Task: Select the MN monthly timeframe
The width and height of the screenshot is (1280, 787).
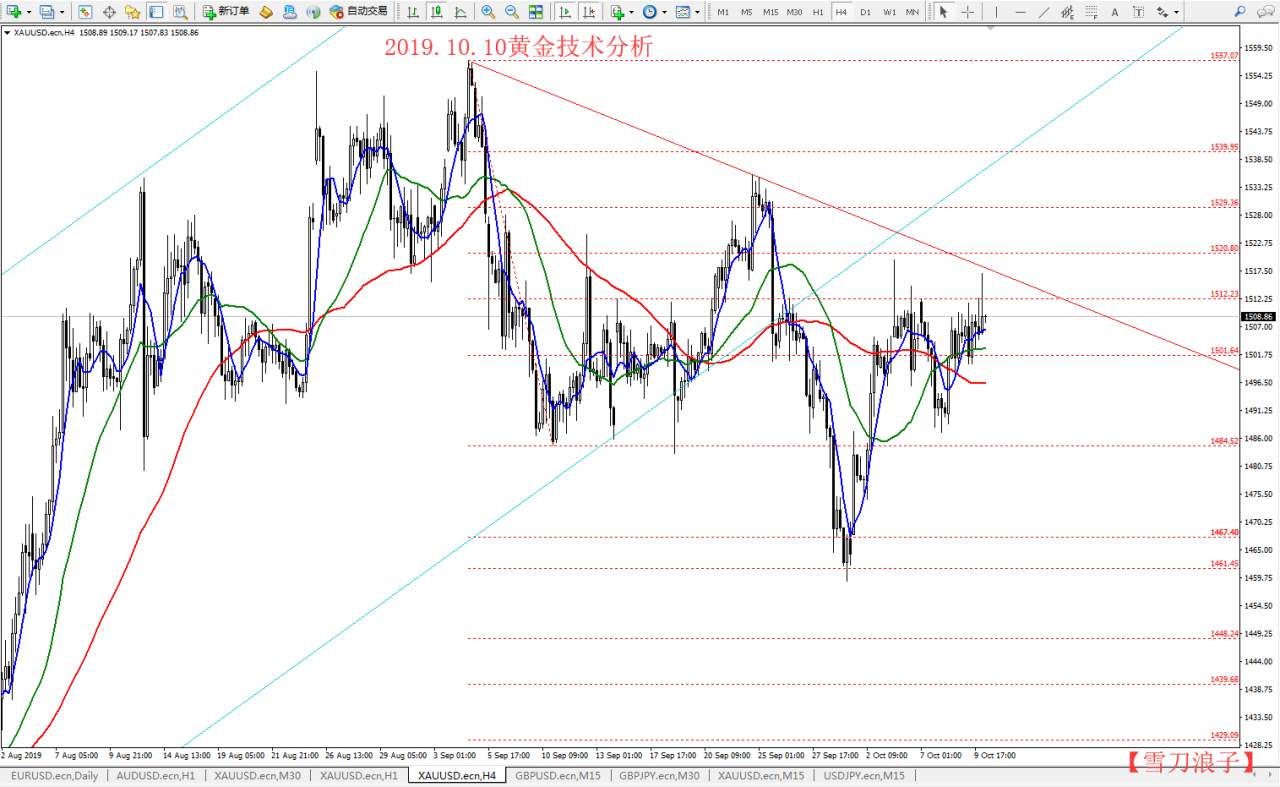Action: [912, 12]
